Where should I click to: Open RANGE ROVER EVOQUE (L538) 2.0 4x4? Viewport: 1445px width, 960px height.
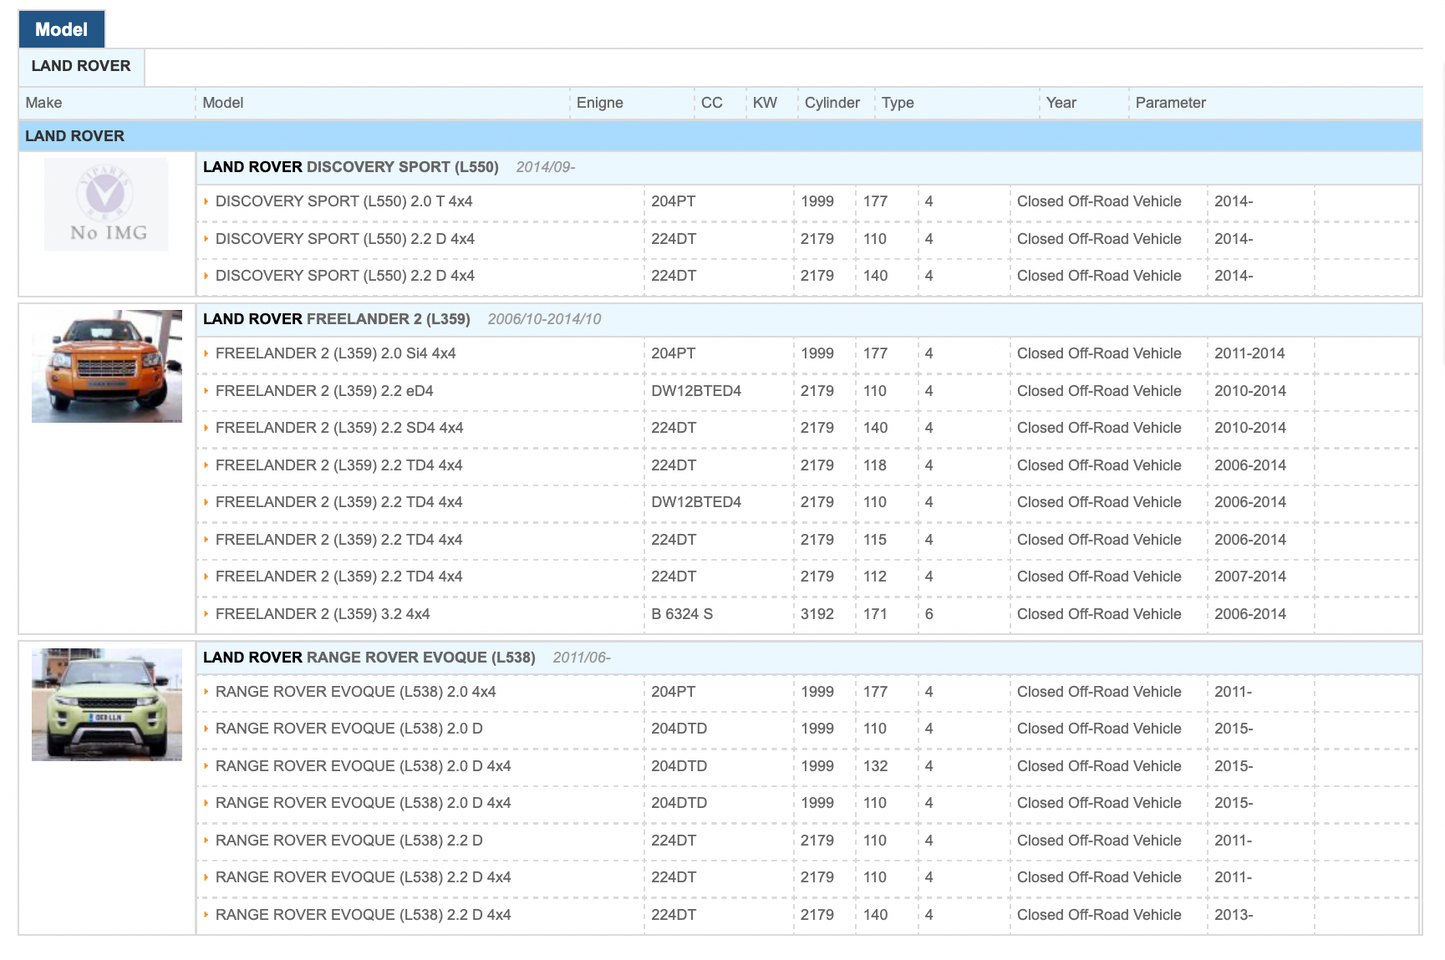tap(355, 692)
